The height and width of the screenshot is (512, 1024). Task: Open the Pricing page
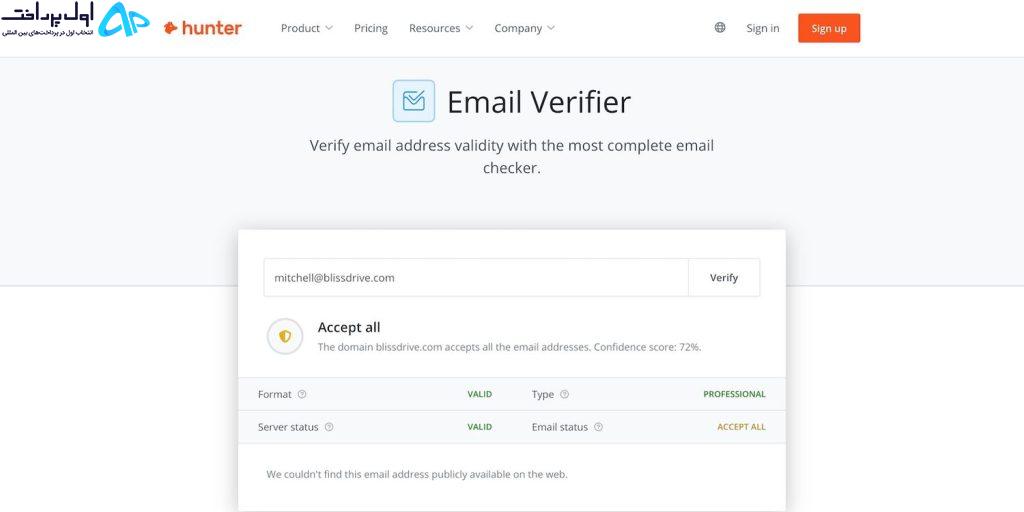[x=371, y=28]
